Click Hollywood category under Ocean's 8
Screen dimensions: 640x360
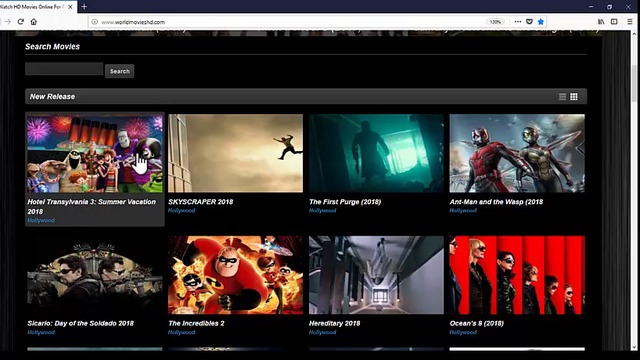point(463,332)
